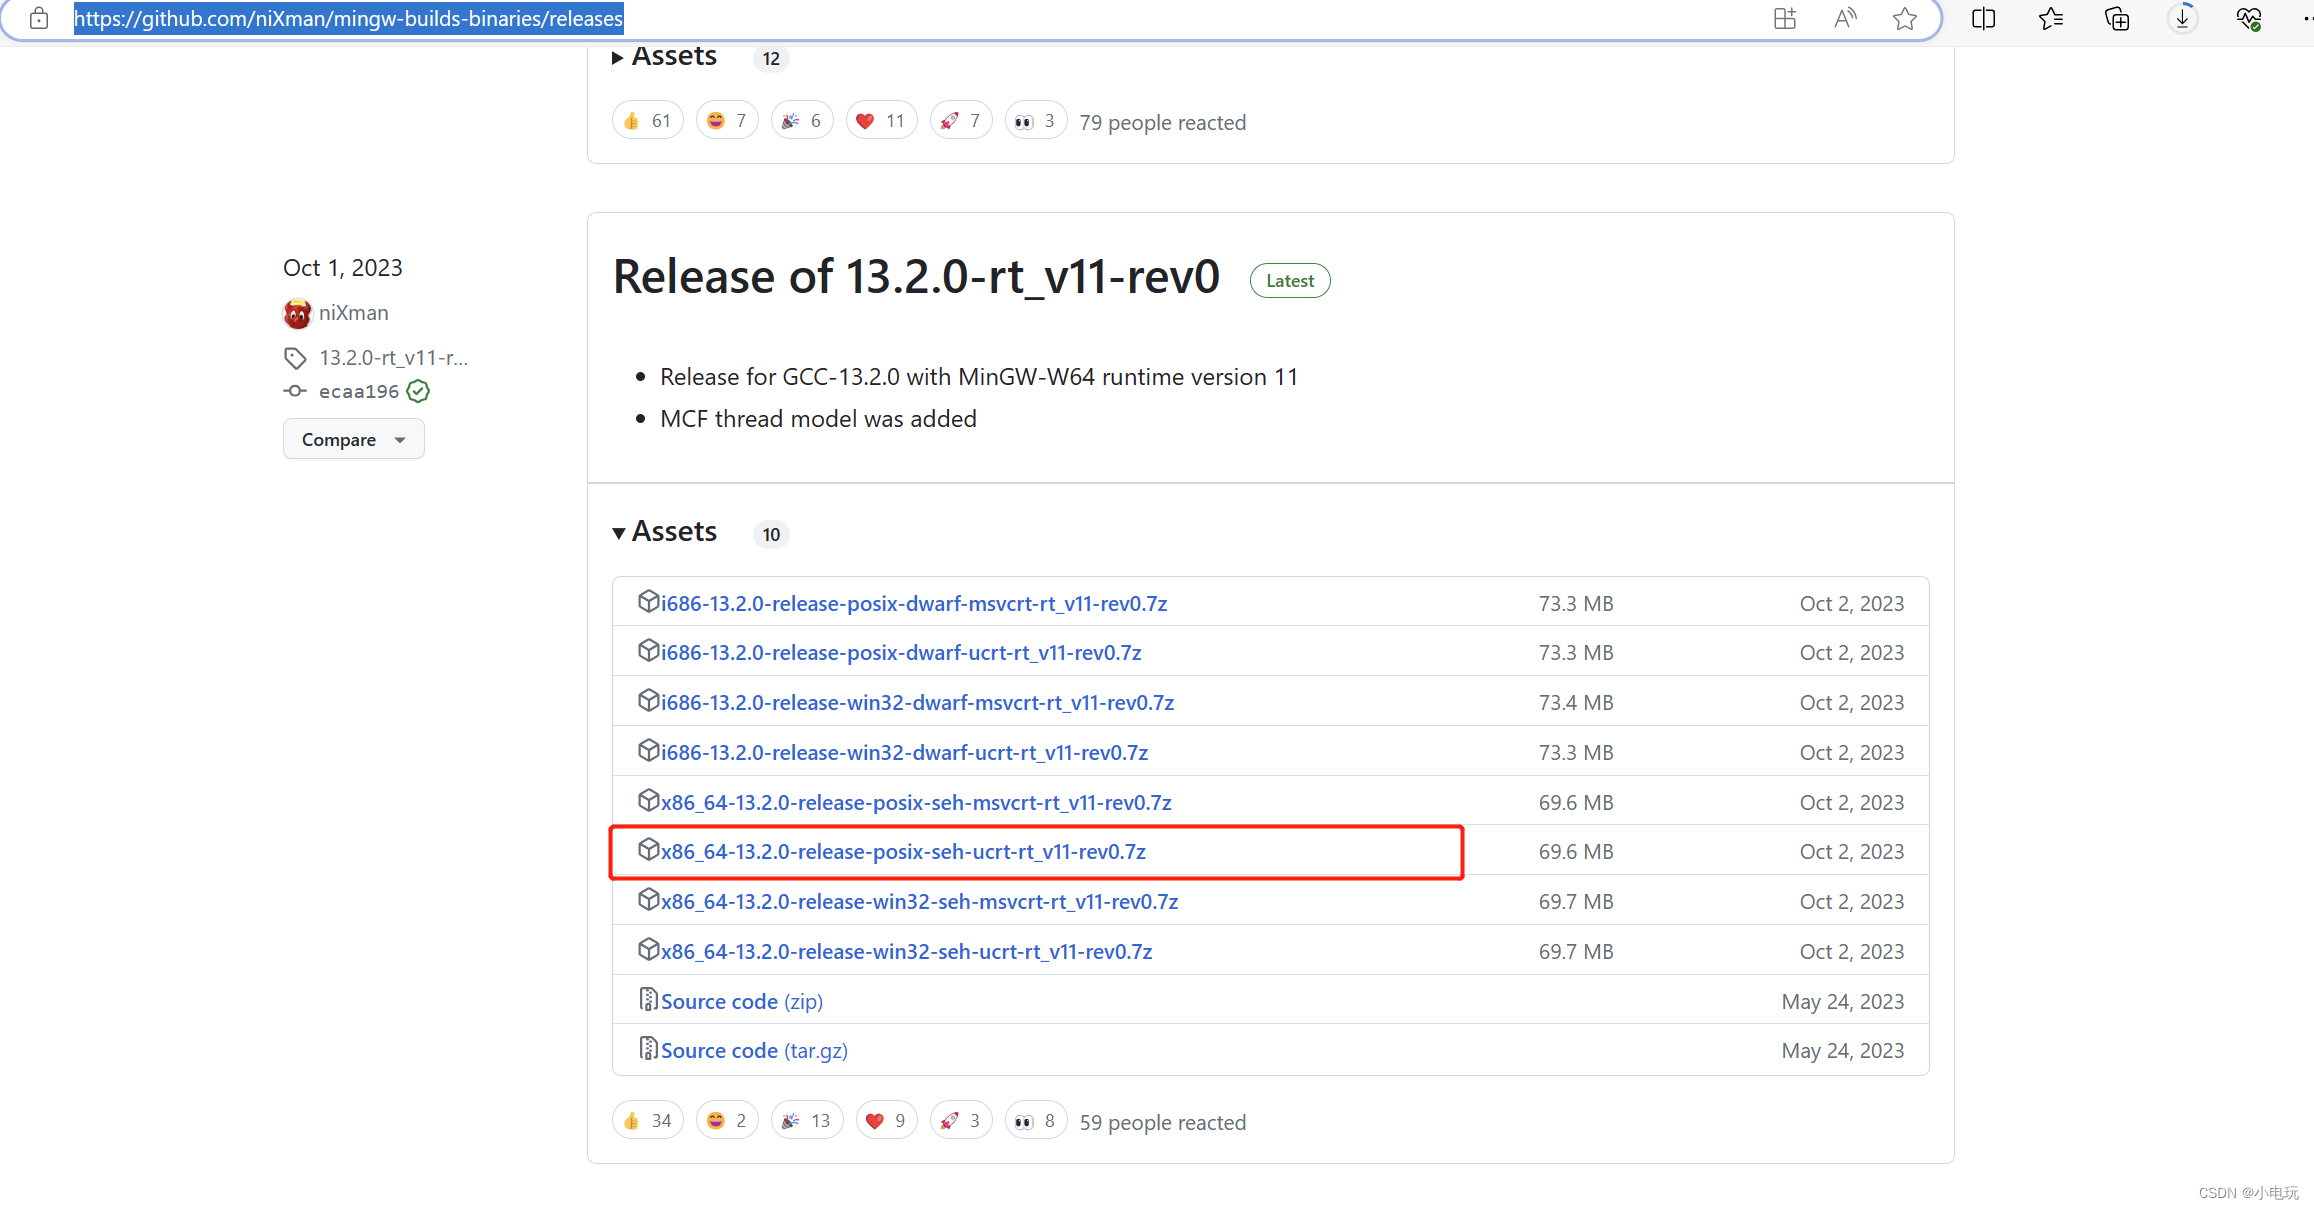
Task: Click package icon of i686 posix-dwarf-msvcrt asset
Action: click(648, 601)
